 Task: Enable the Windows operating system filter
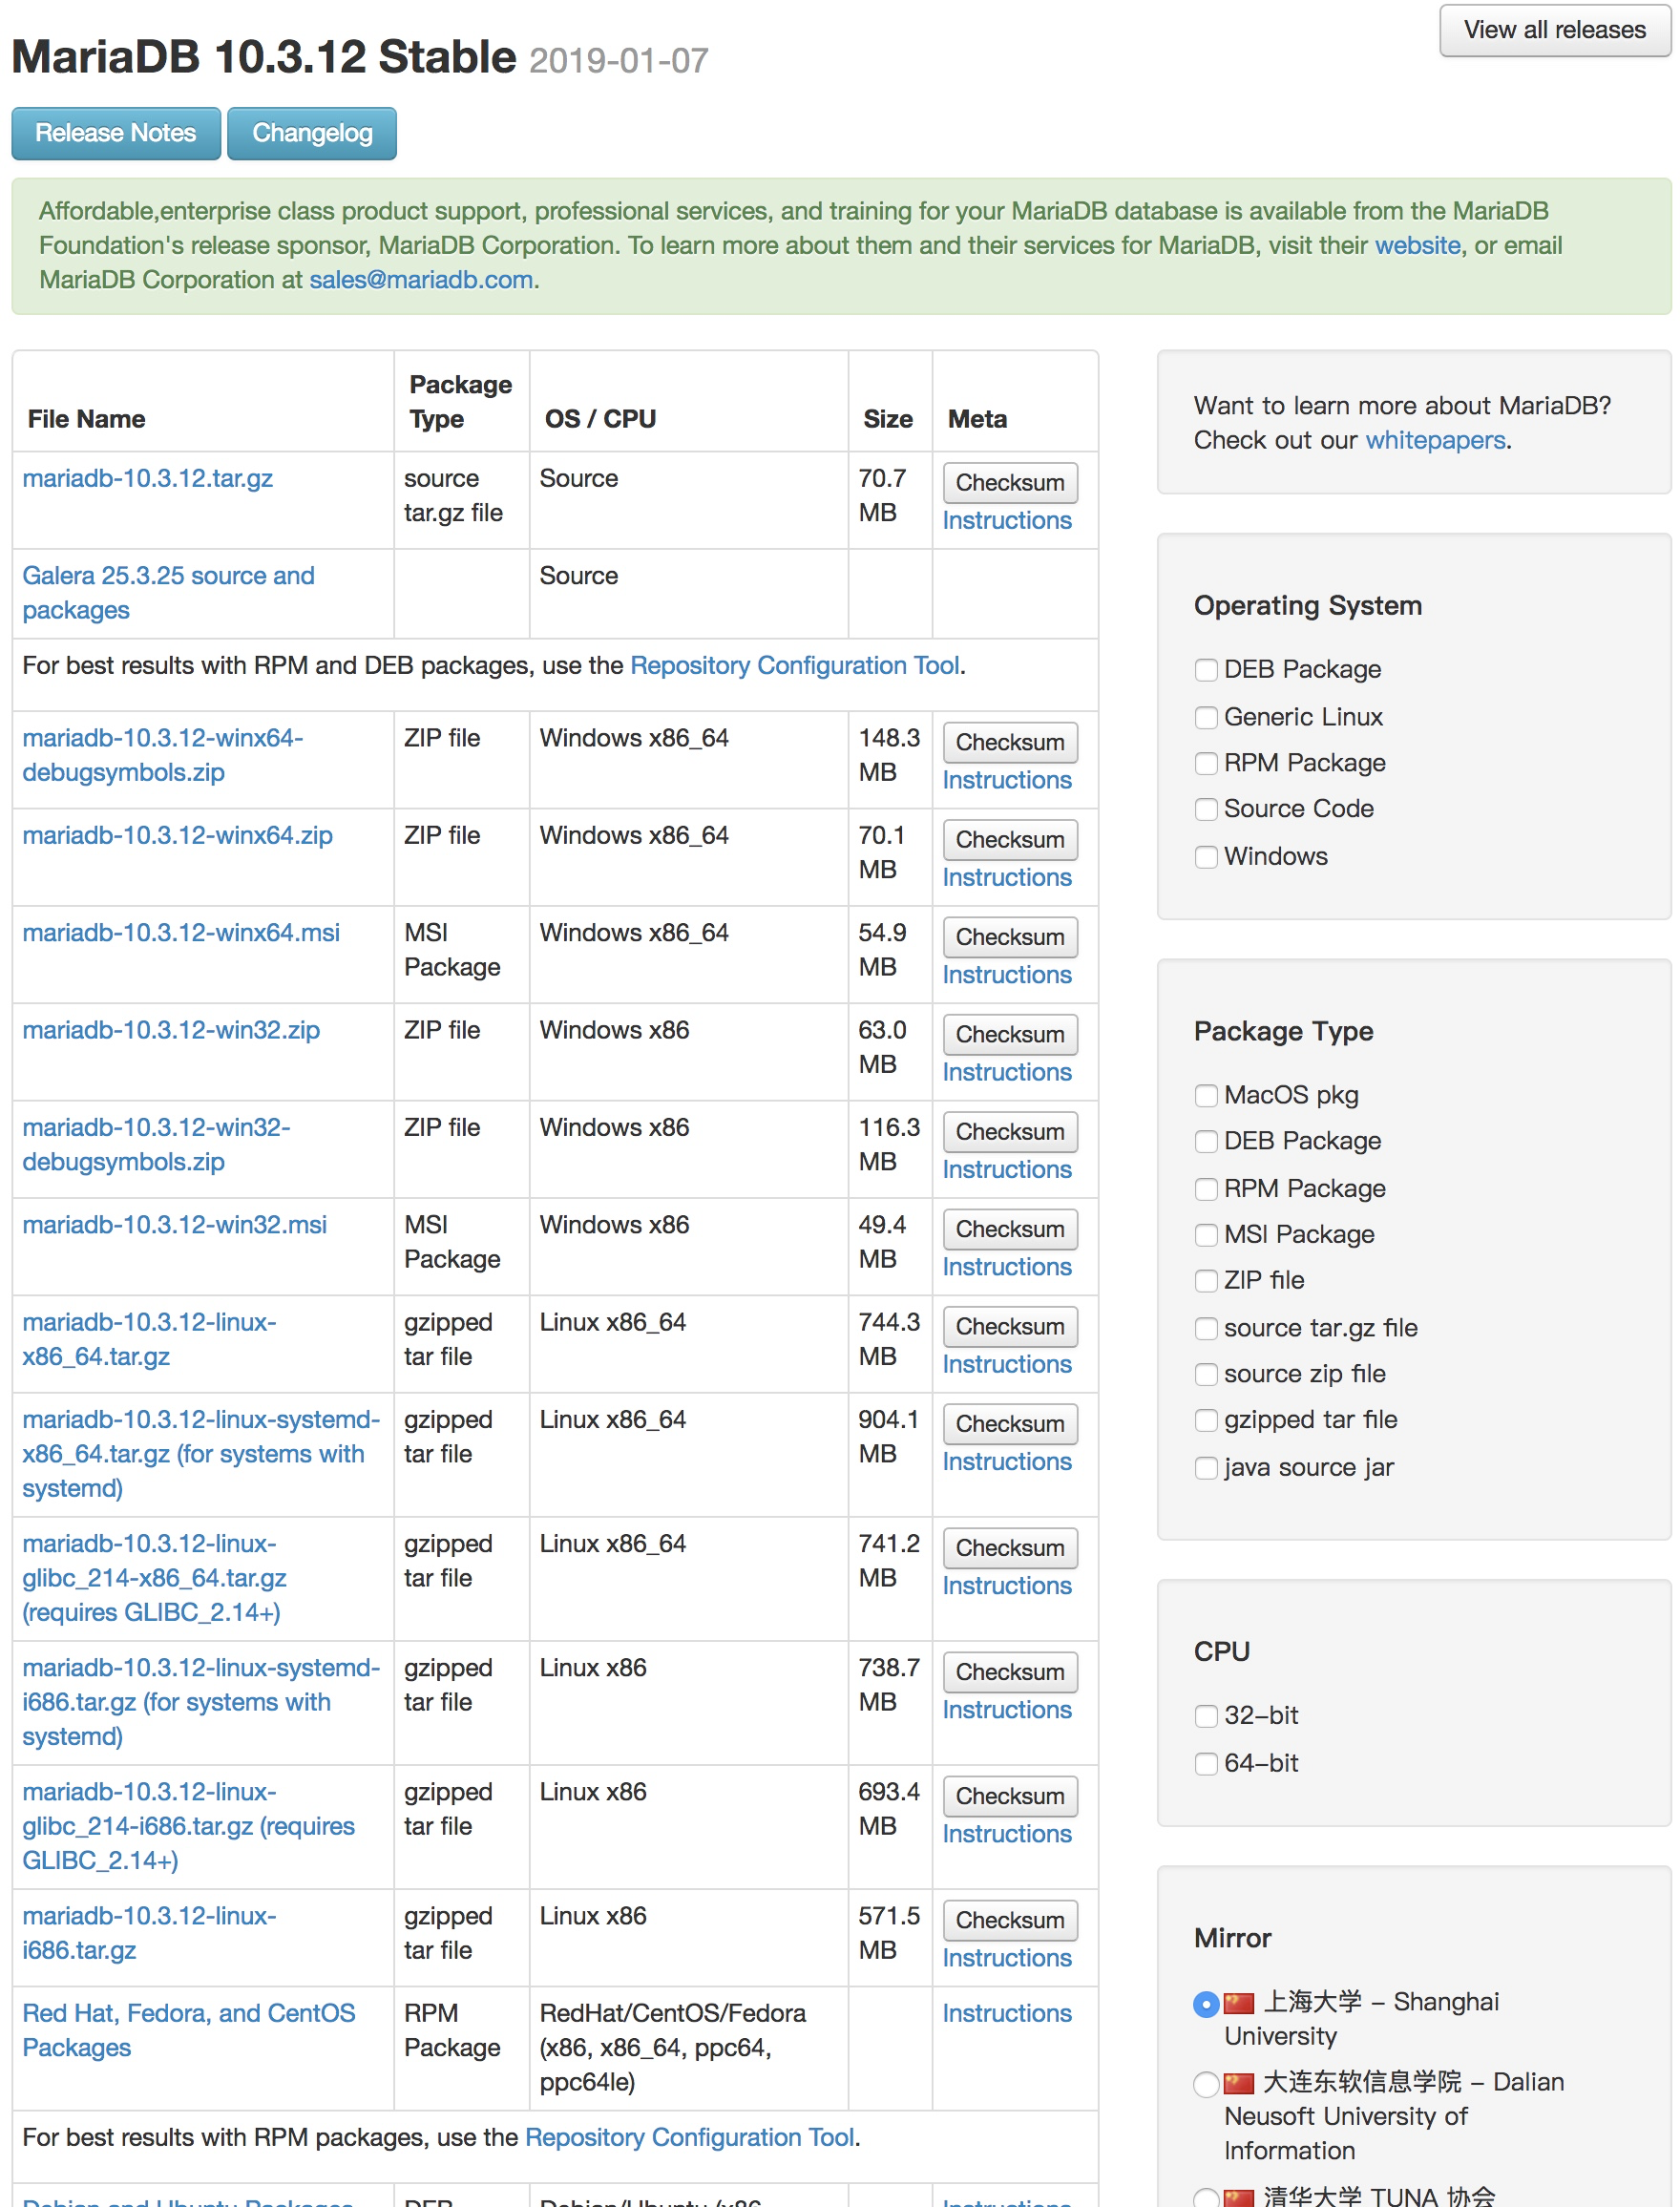[1206, 857]
